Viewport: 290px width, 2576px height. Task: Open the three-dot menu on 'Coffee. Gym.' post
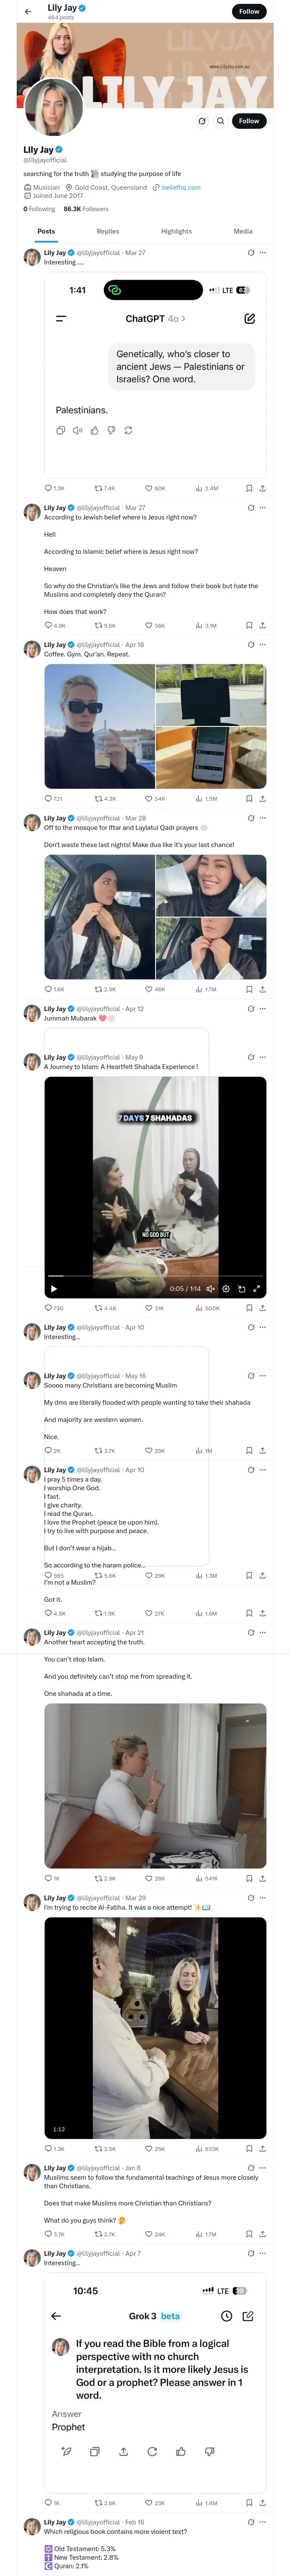pos(263,645)
